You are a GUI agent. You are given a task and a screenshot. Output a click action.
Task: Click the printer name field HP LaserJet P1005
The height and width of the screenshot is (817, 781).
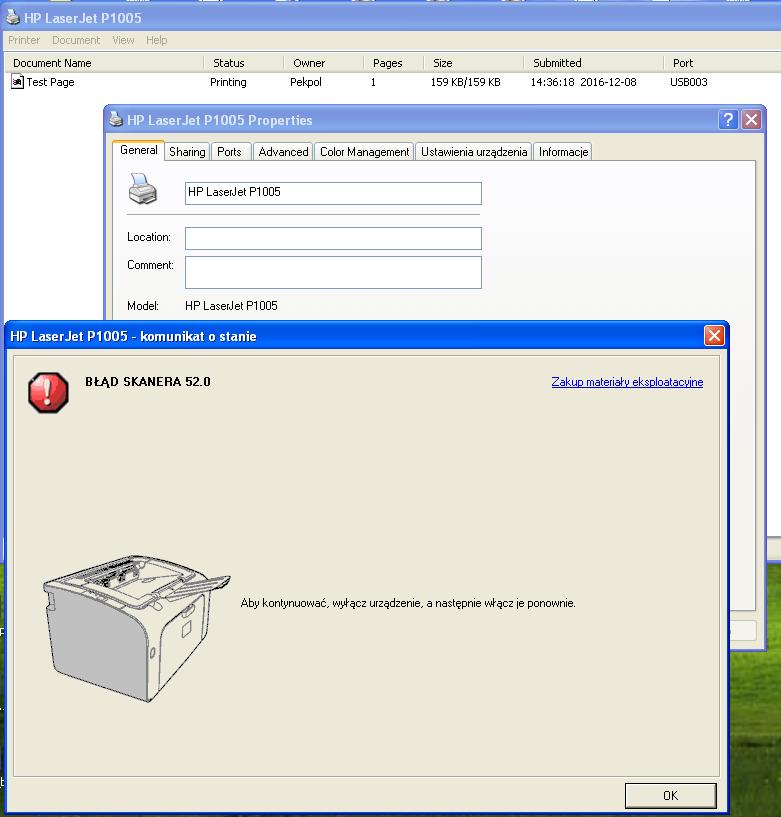click(333, 193)
